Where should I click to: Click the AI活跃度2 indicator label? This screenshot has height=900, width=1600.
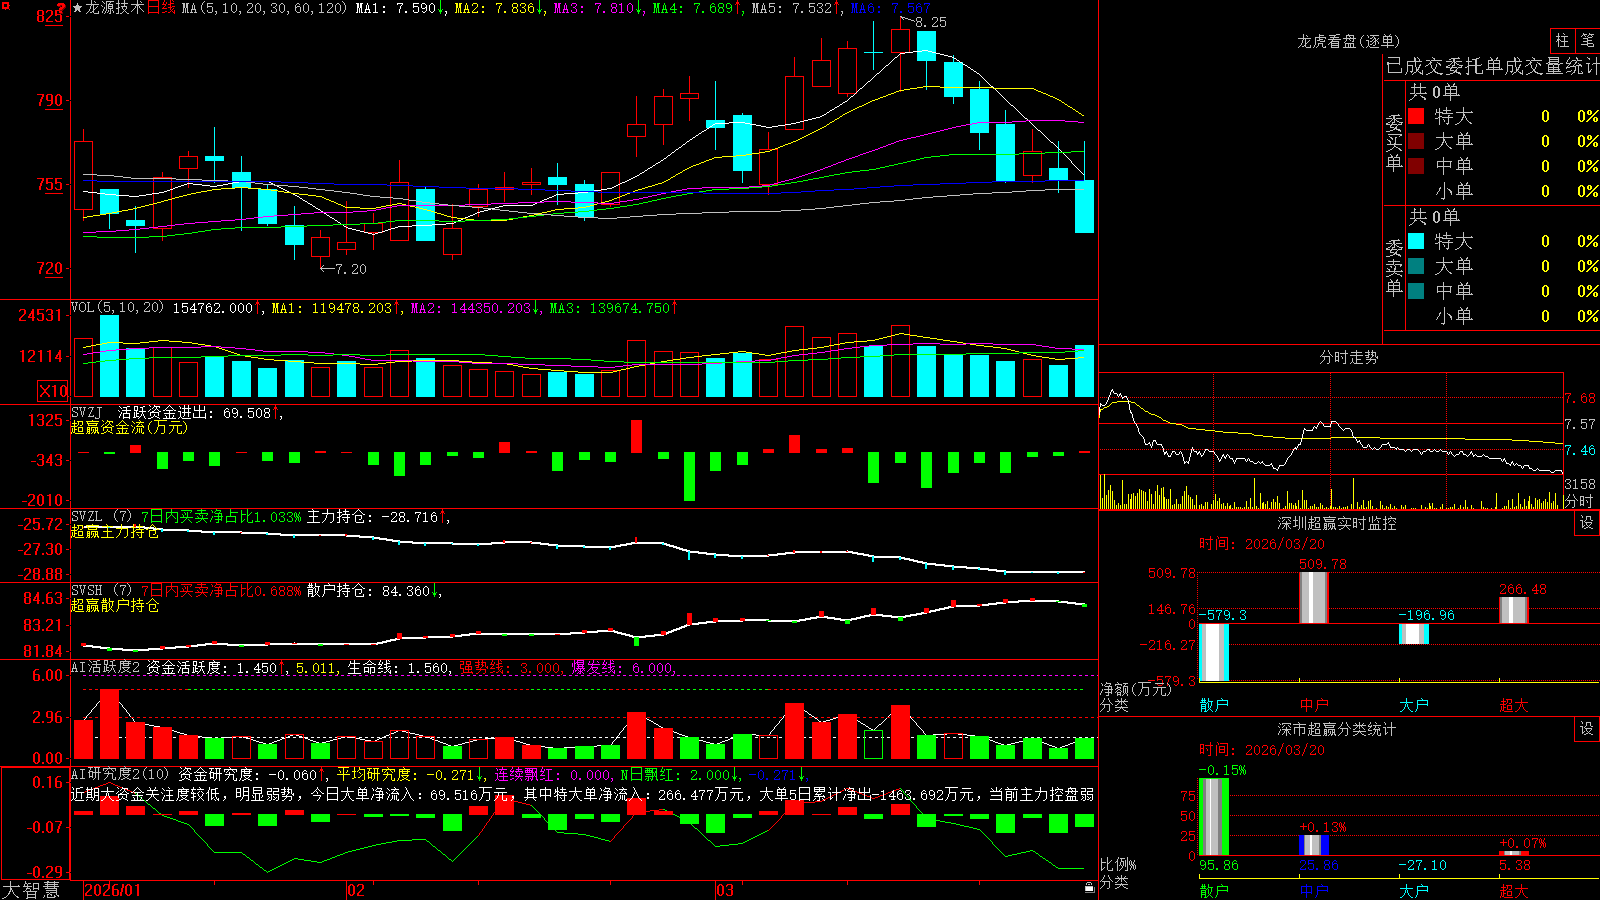[105, 667]
